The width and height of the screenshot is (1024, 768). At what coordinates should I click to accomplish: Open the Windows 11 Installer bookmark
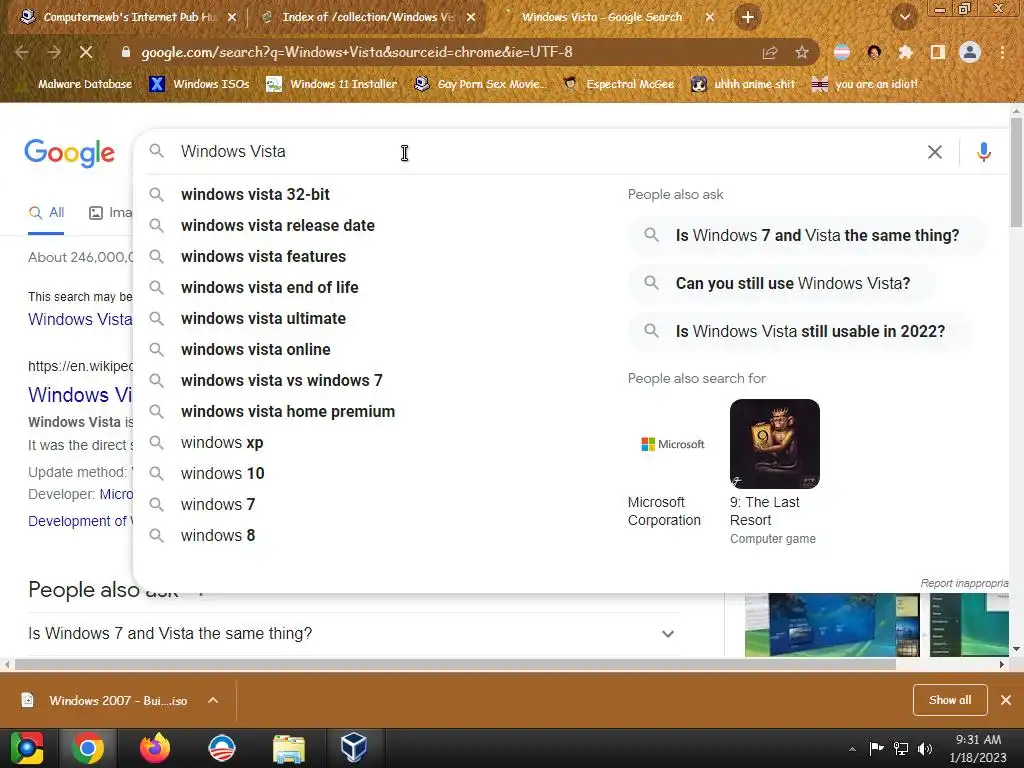tap(332, 84)
